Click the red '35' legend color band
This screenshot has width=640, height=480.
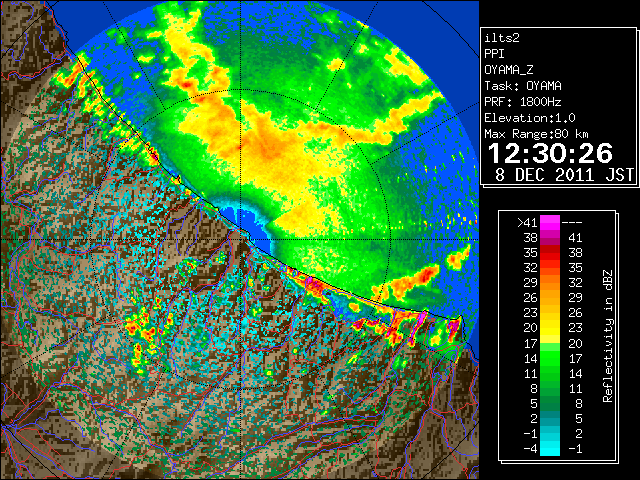click(x=550, y=253)
